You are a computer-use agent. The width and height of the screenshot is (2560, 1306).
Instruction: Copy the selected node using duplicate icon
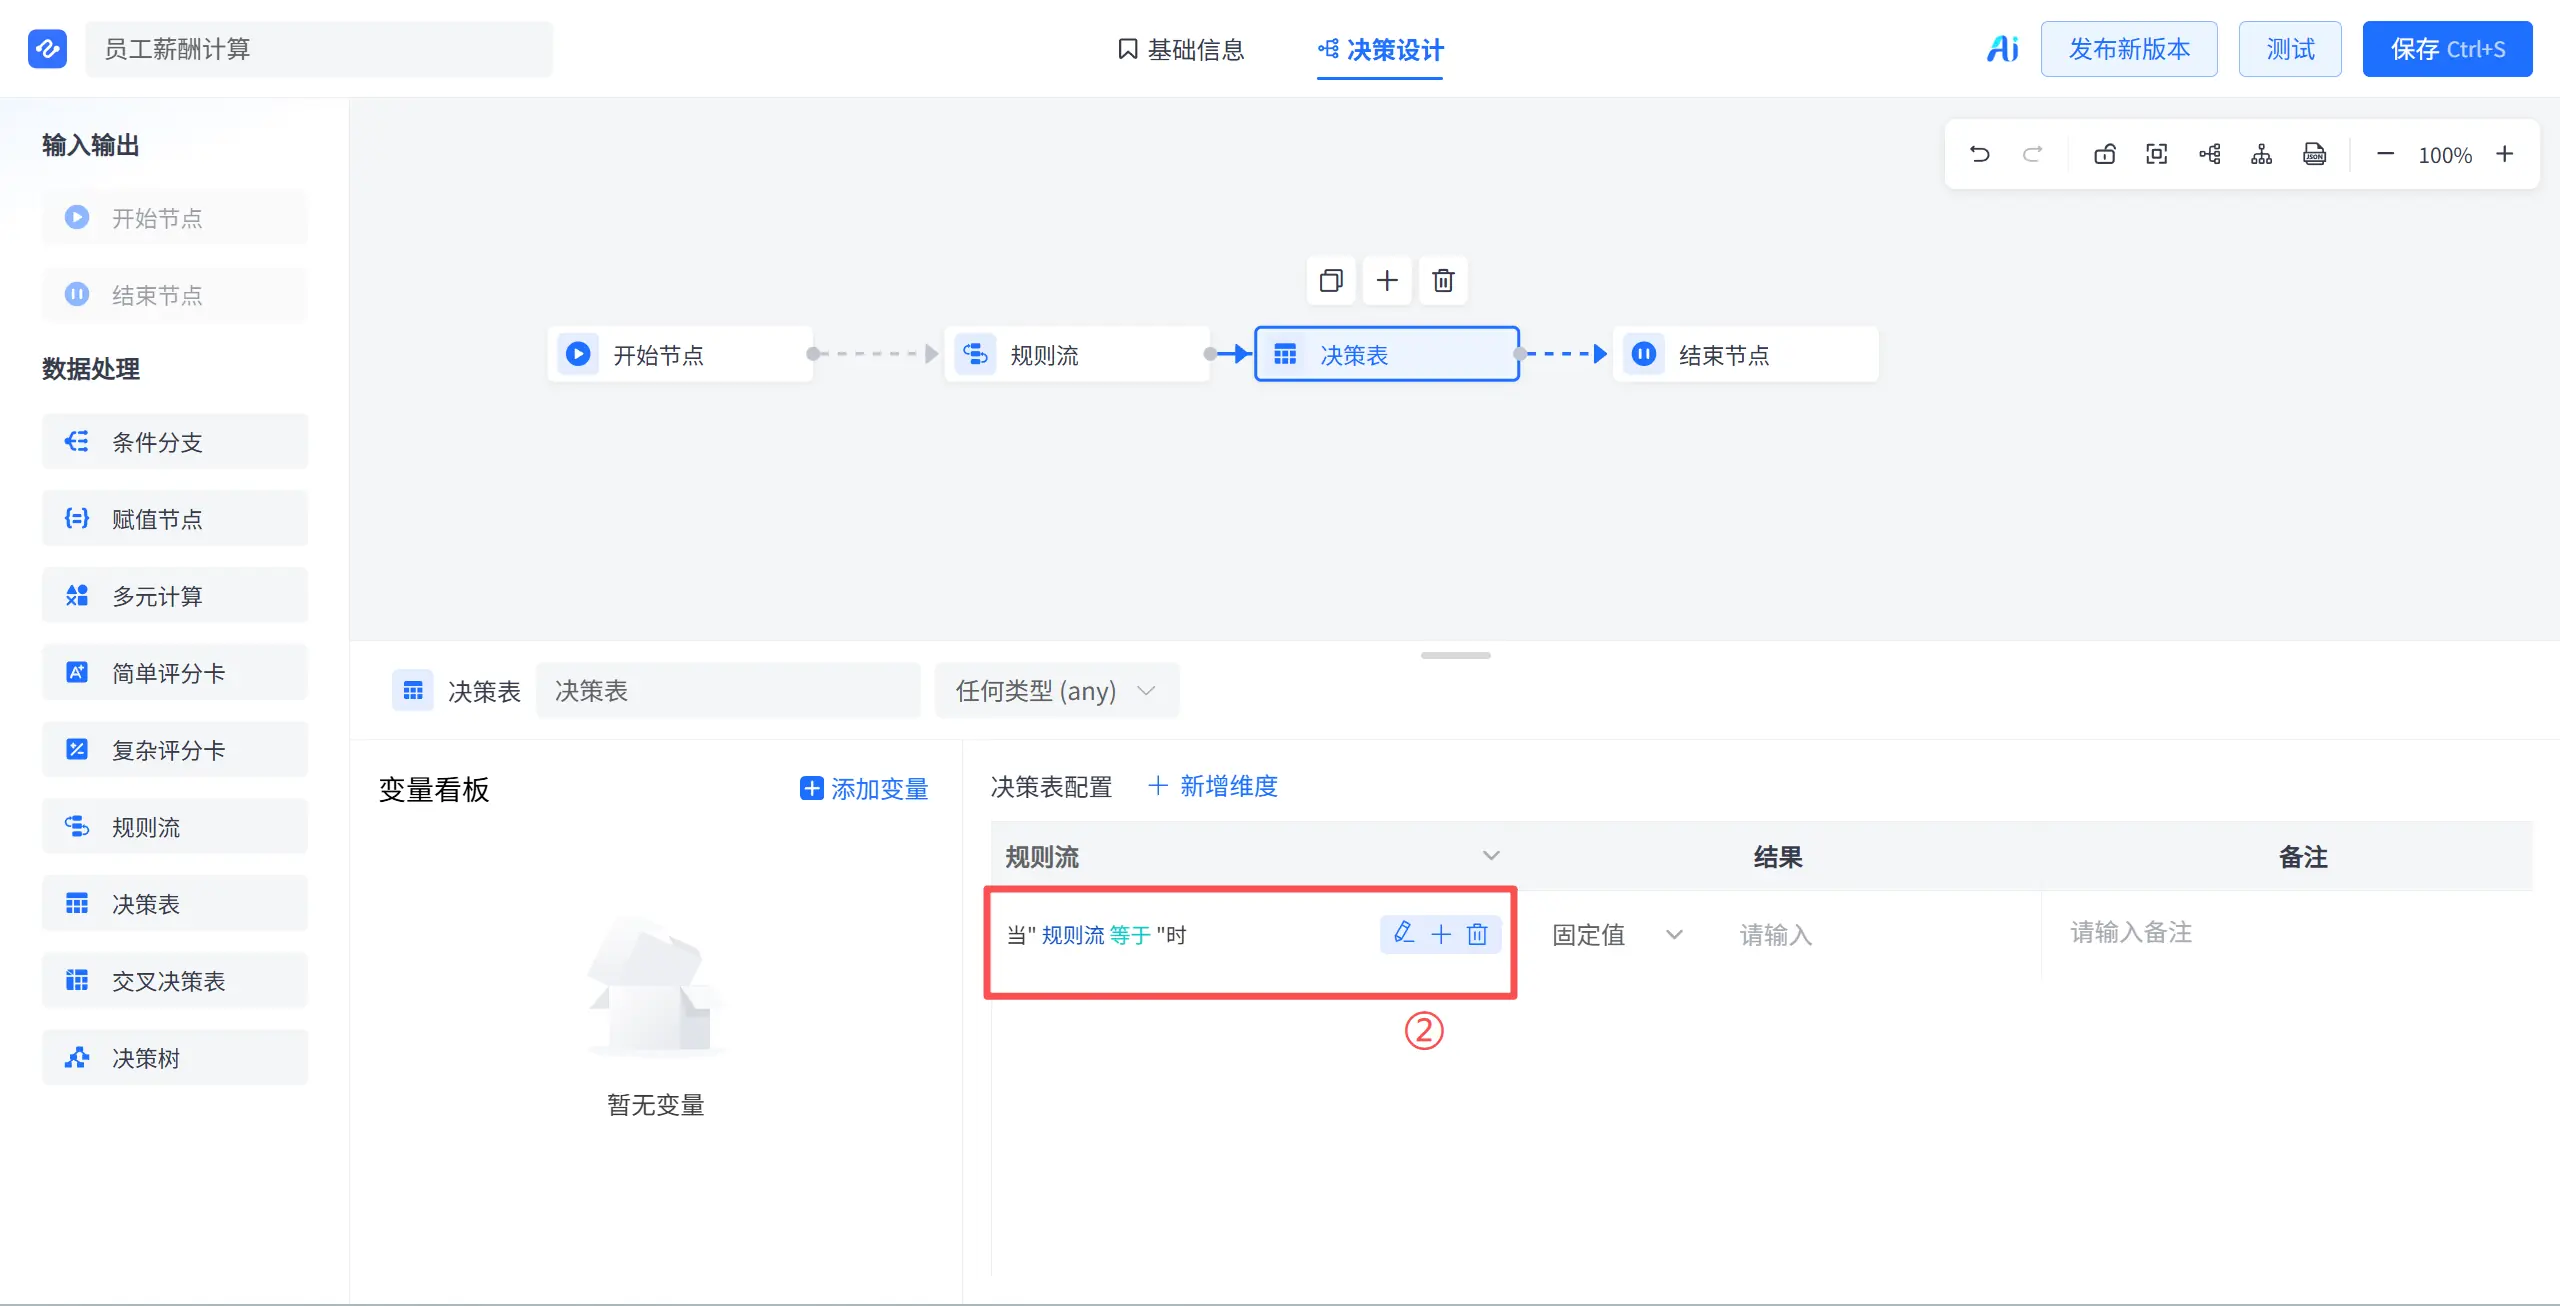1331,280
